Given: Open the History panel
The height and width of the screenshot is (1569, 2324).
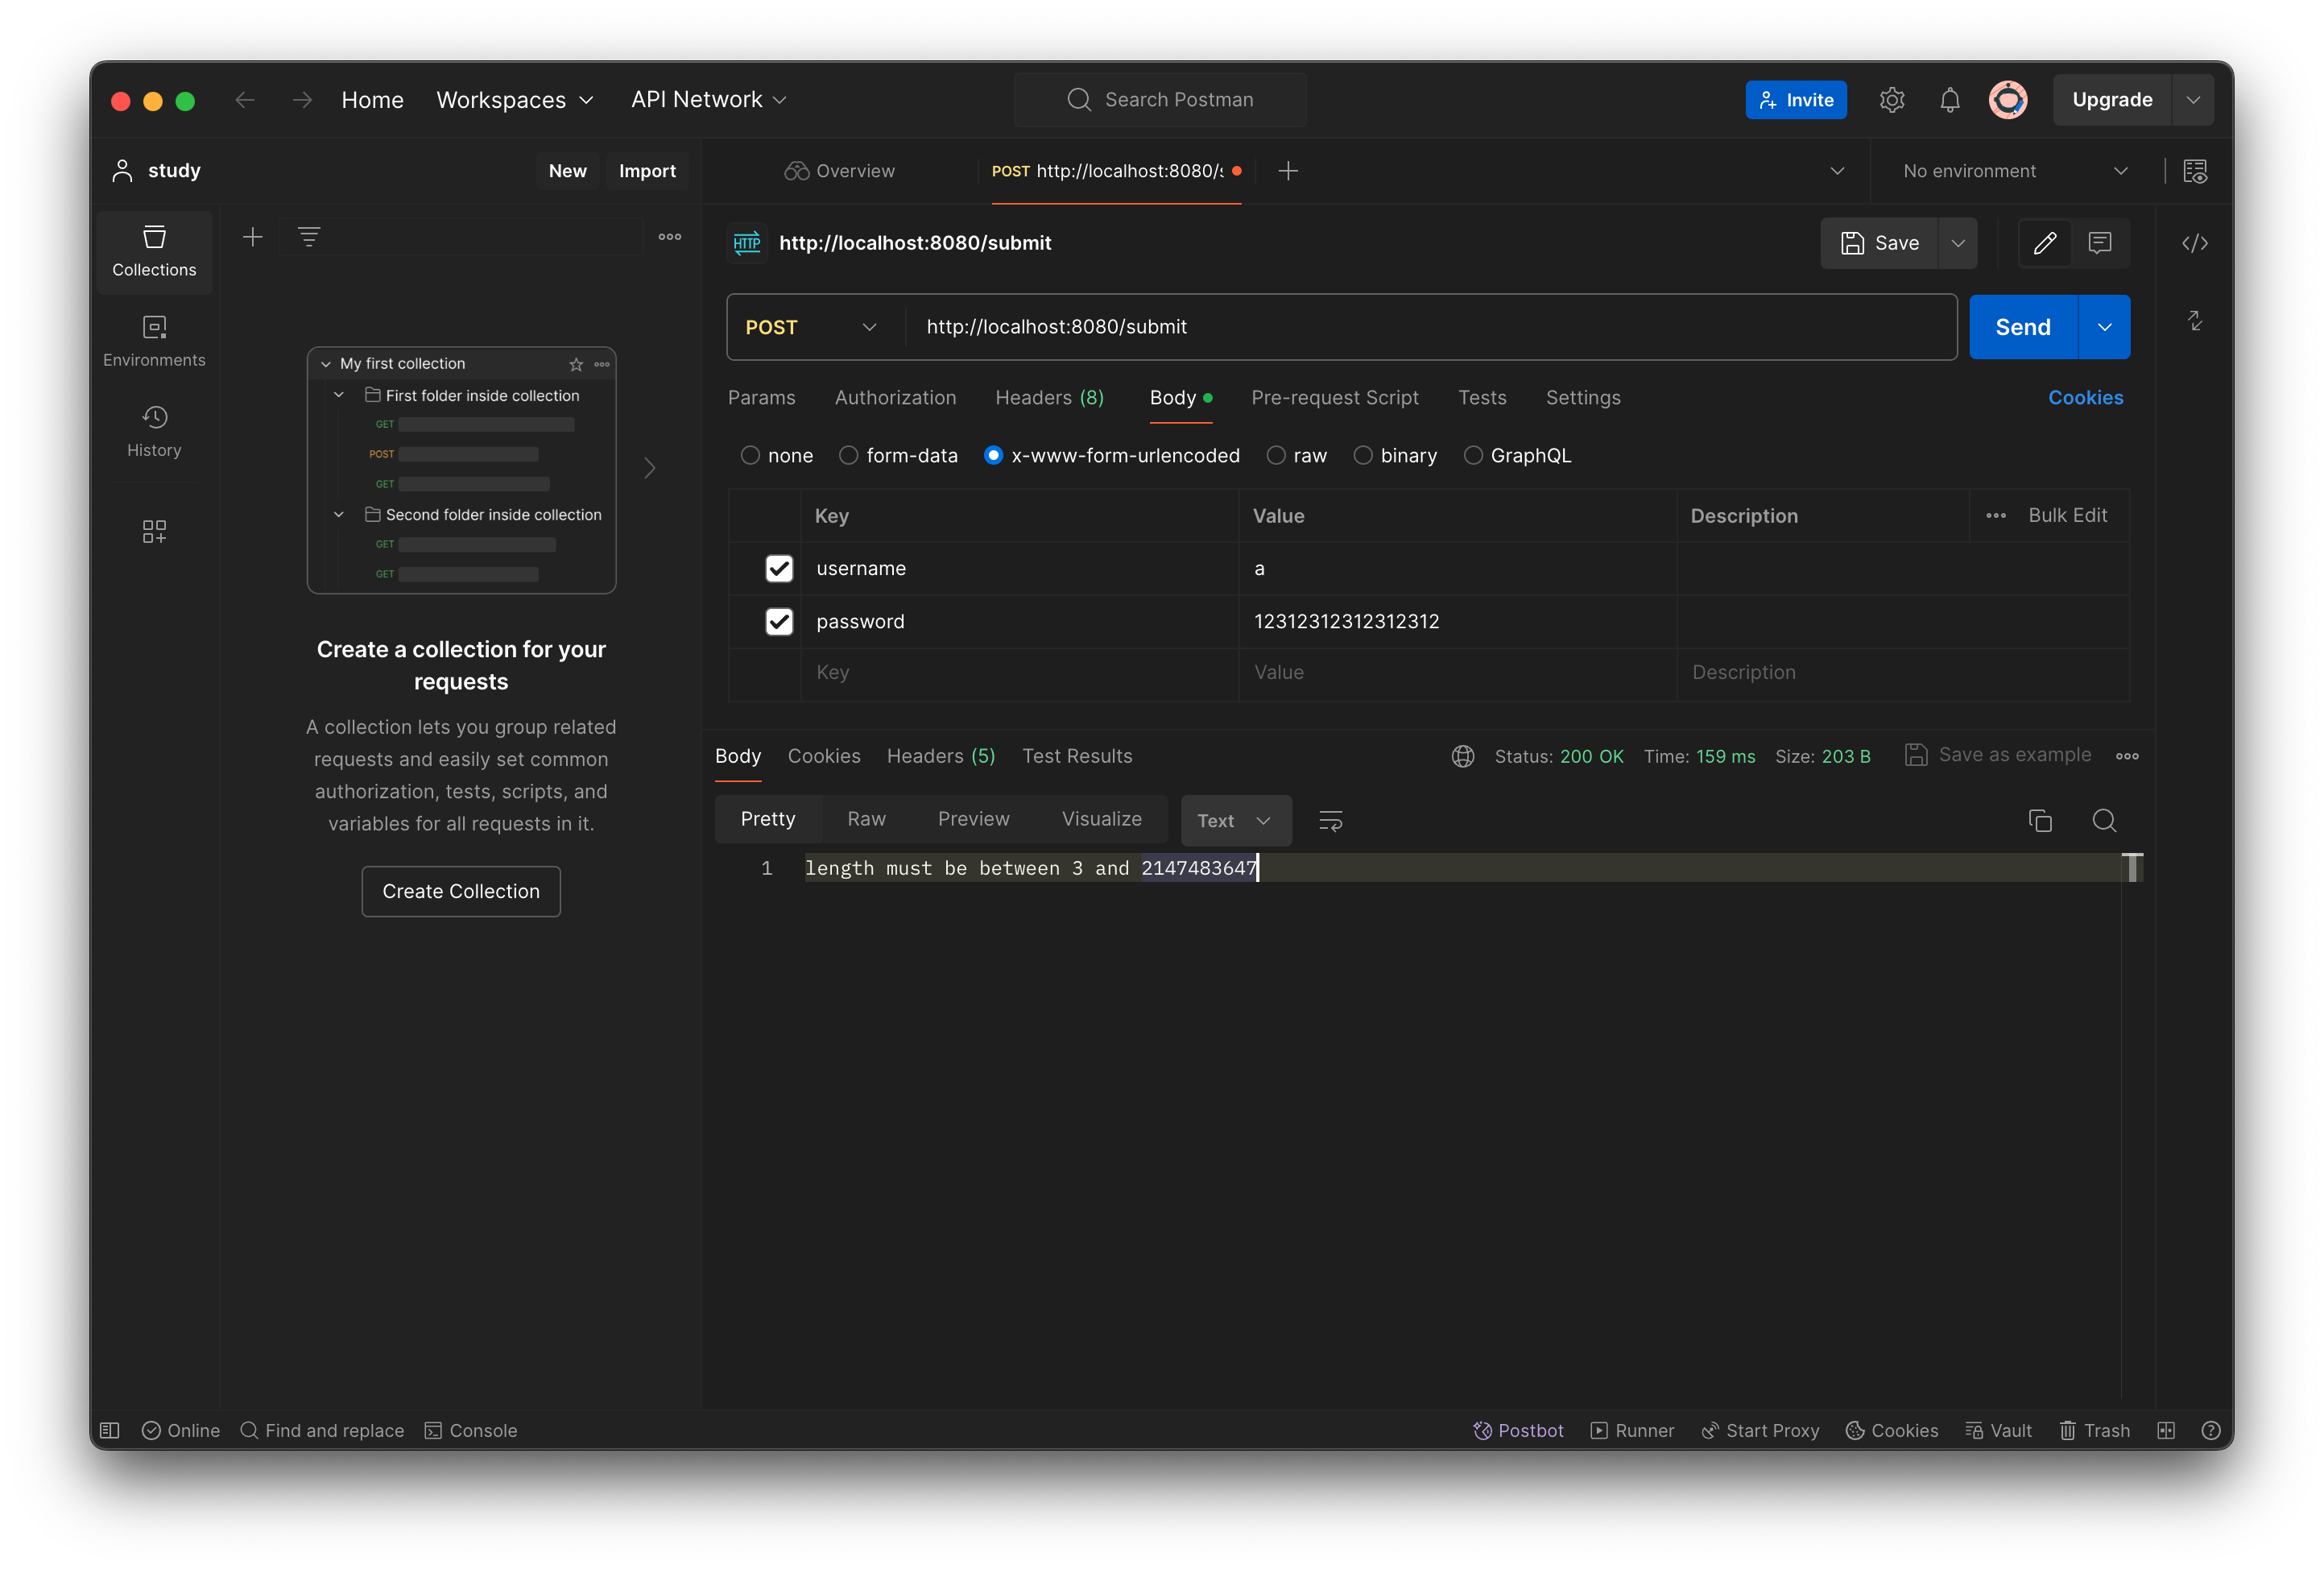Looking at the screenshot, I should coord(154,430).
